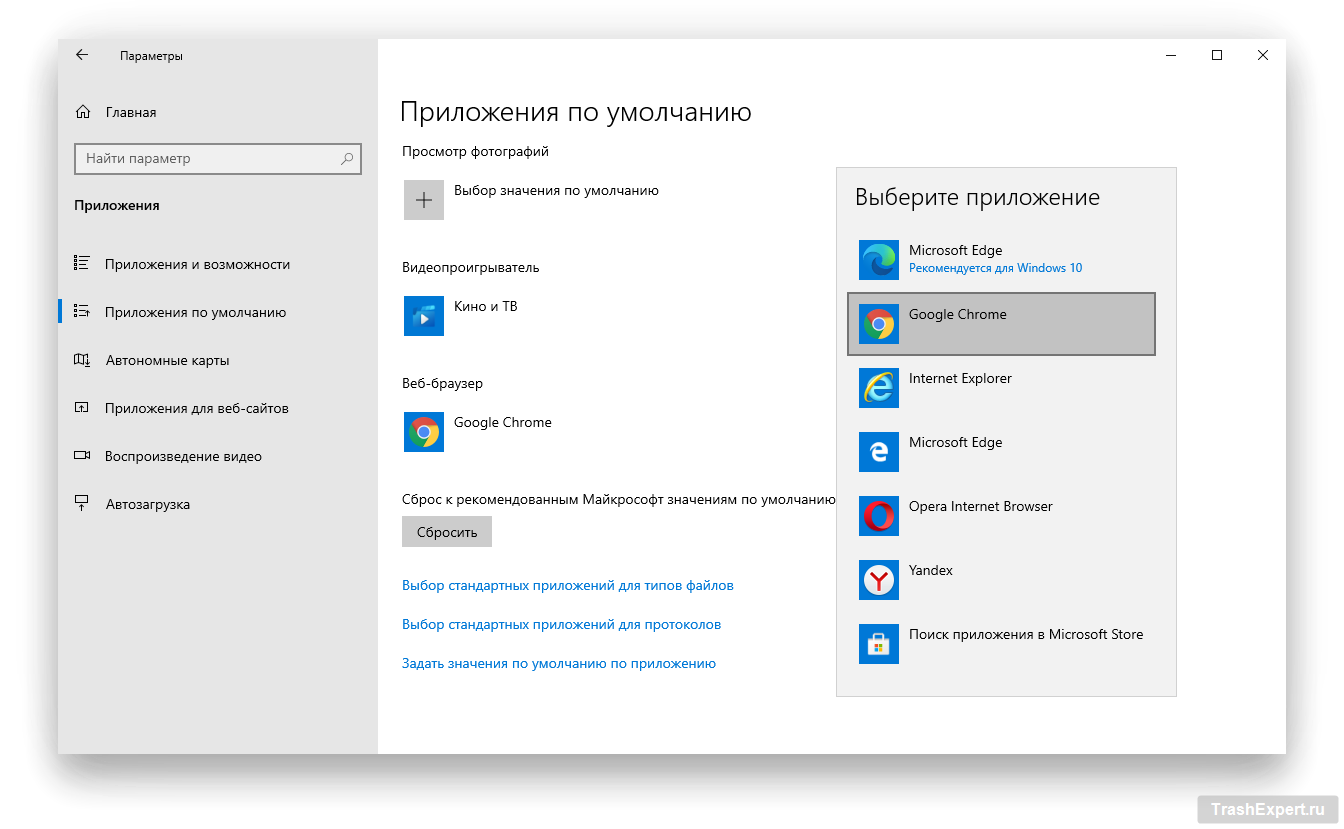Click the Приложения и возможности sidebar icon
The width and height of the screenshot is (1344, 829).
(82, 264)
